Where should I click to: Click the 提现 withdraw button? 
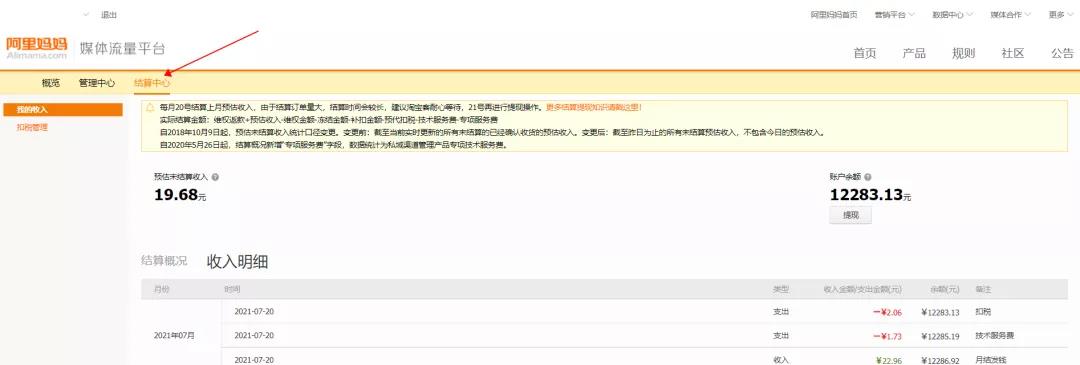click(851, 215)
